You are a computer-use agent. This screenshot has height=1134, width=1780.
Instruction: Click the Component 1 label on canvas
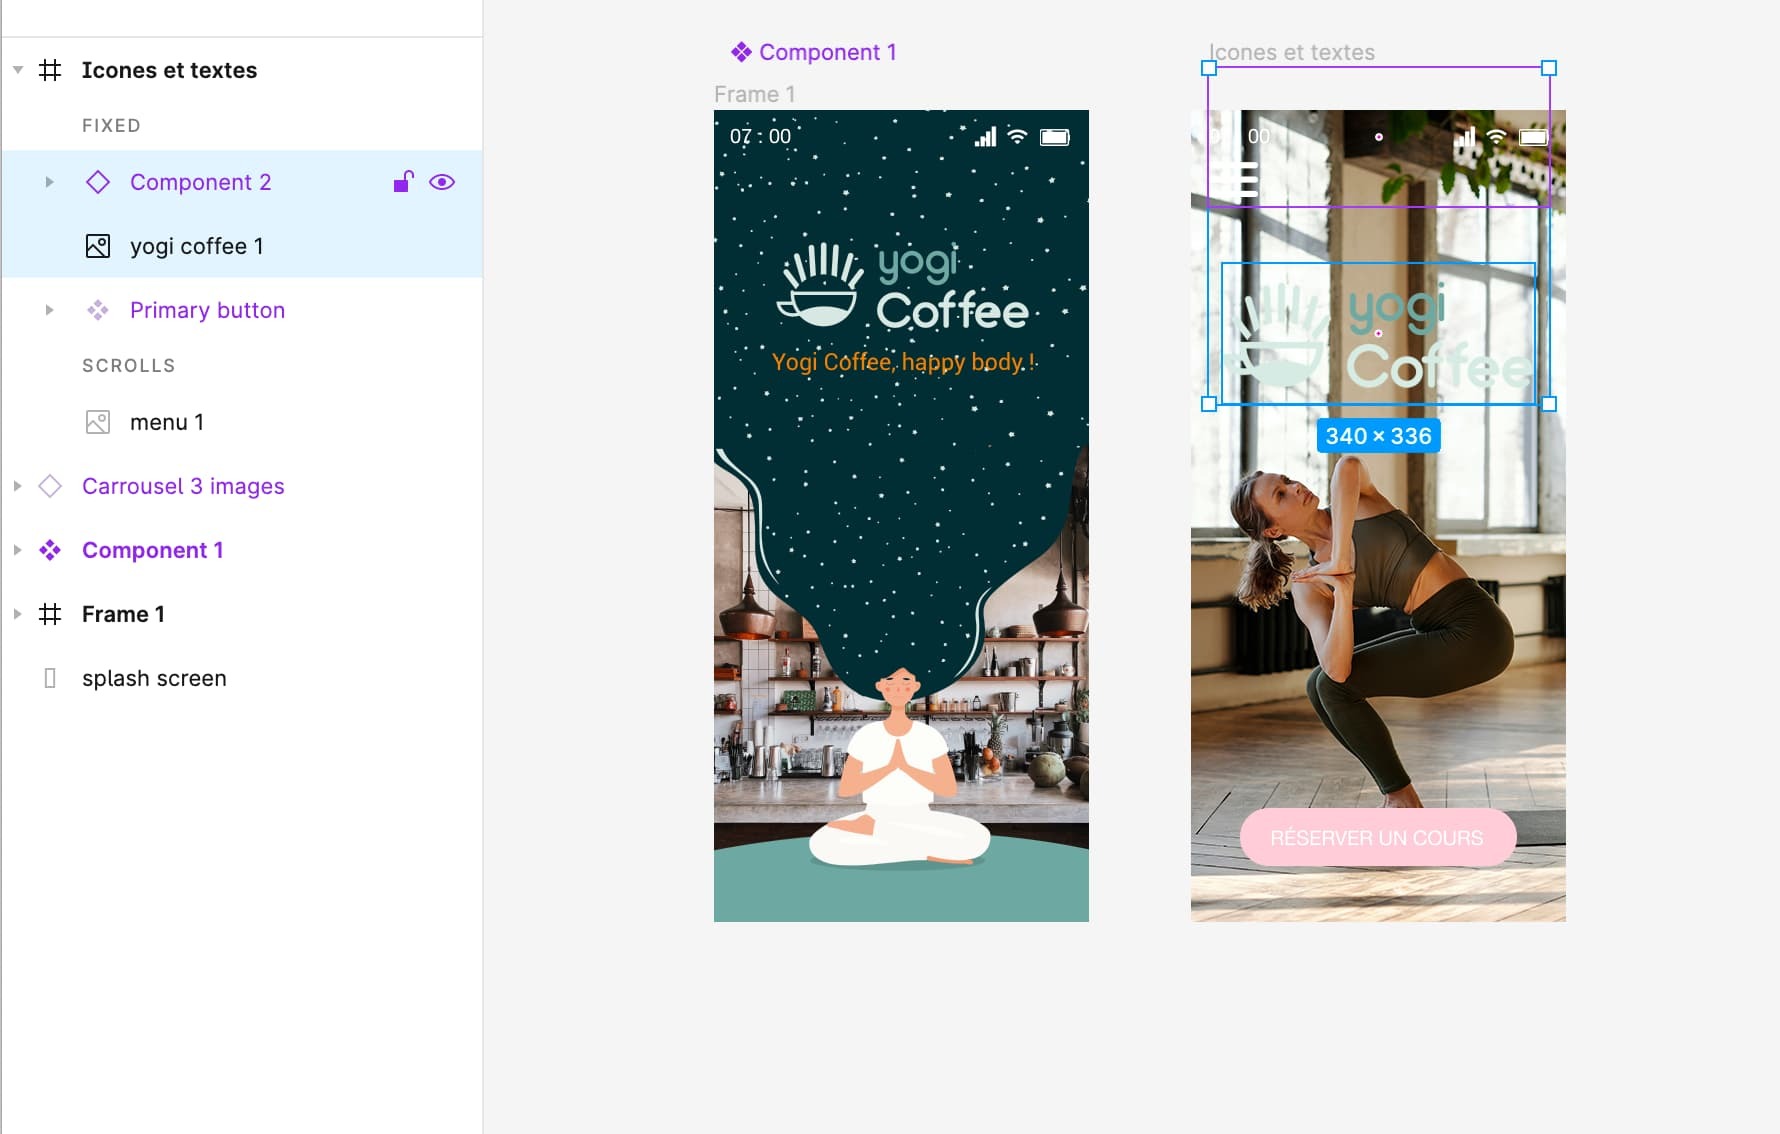814,52
